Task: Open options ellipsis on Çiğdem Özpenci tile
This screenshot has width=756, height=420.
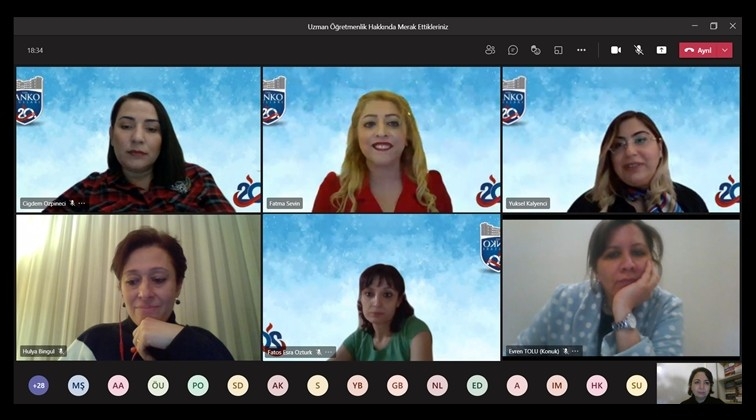Action: point(82,203)
